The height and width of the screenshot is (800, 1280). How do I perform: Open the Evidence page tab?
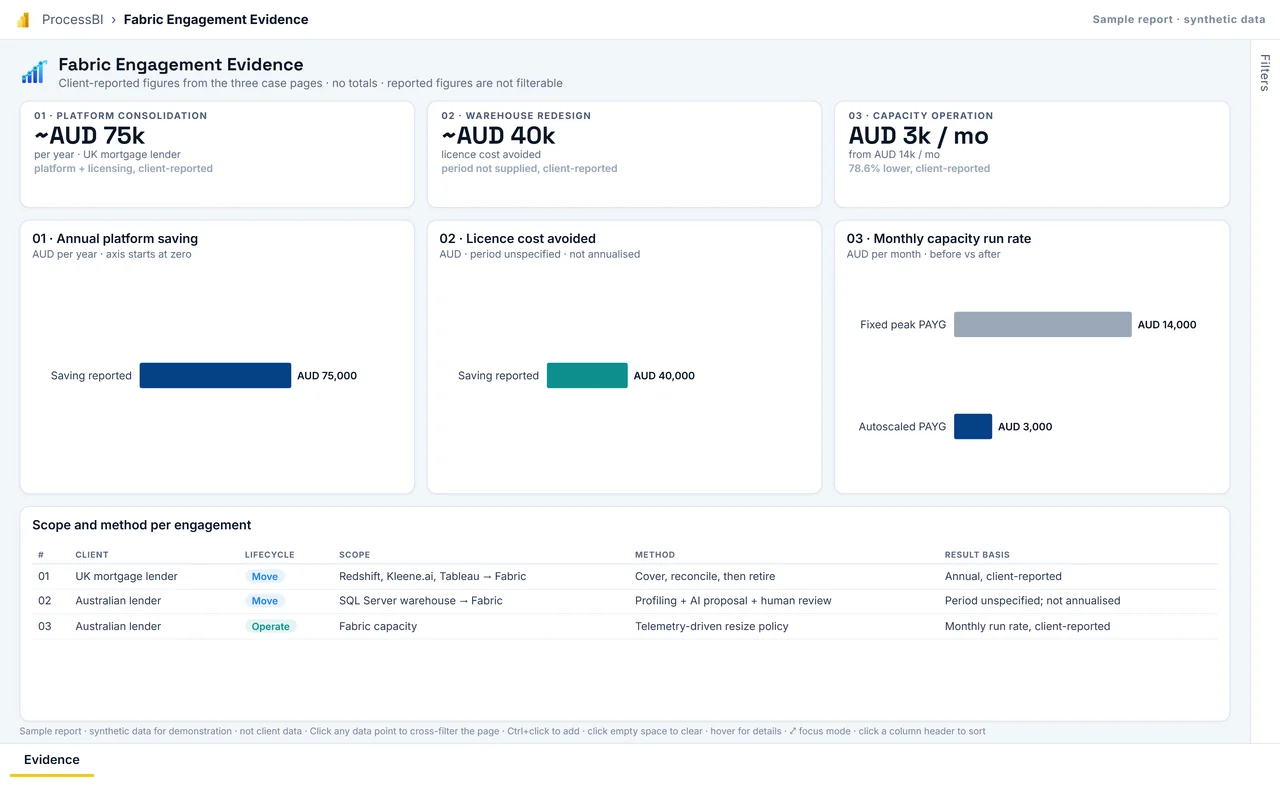coord(52,760)
